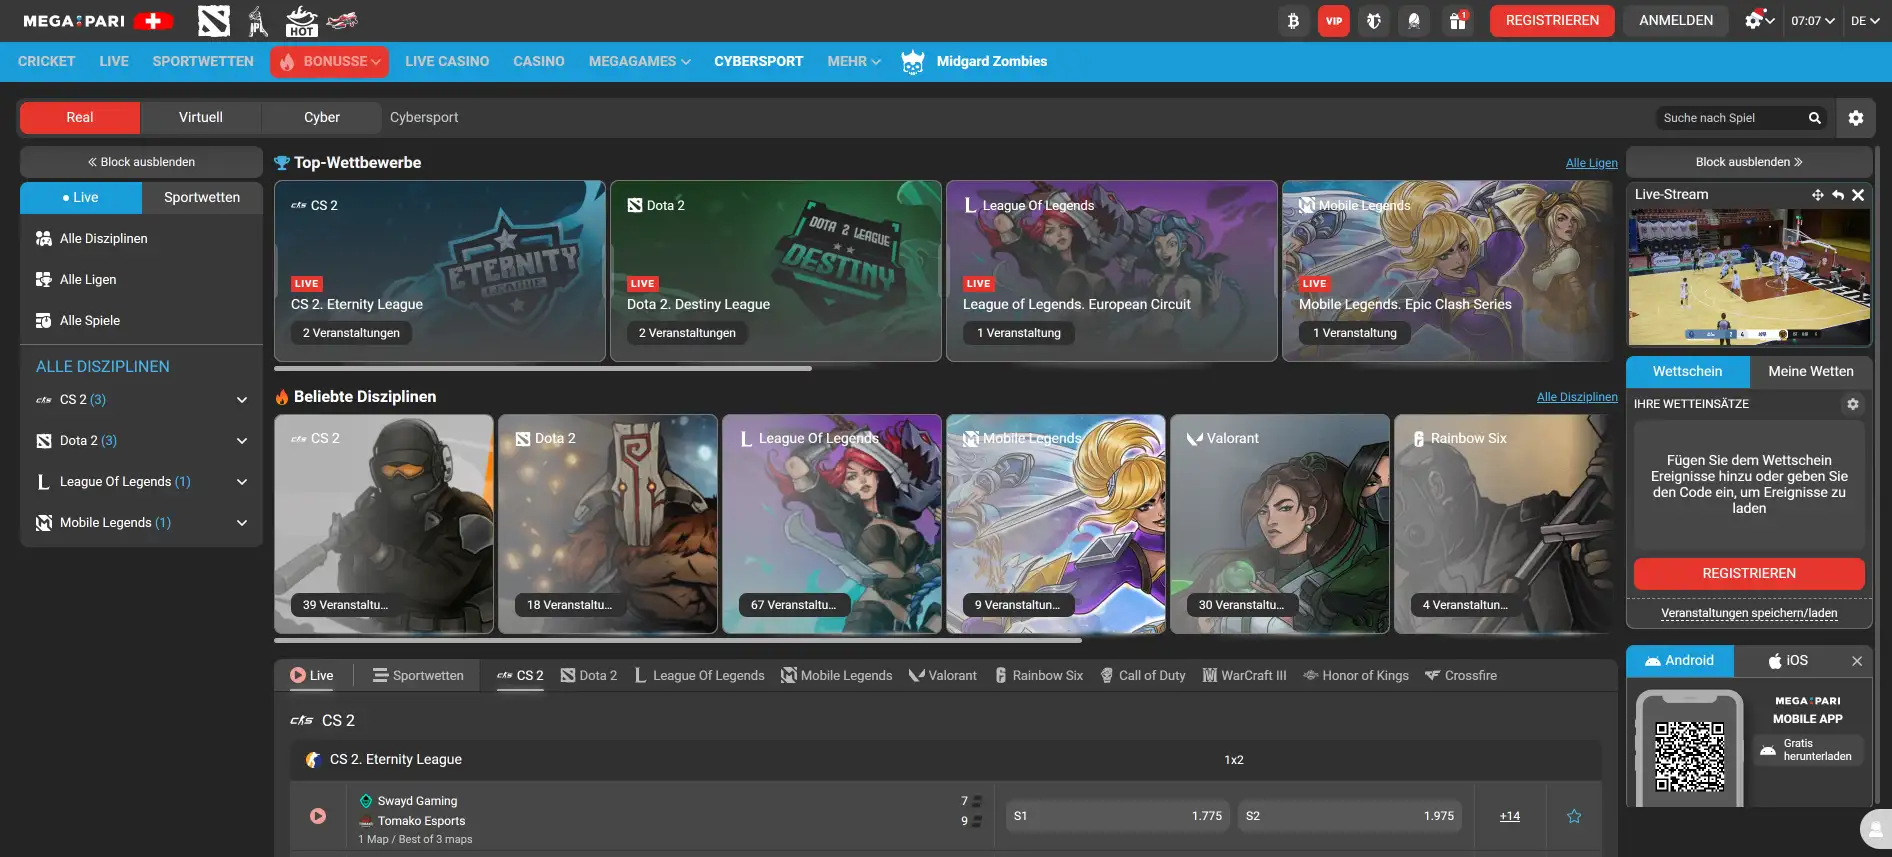The image size is (1892, 857).
Task: Open CRICKET in main navigation
Action: click(x=46, y=62)
